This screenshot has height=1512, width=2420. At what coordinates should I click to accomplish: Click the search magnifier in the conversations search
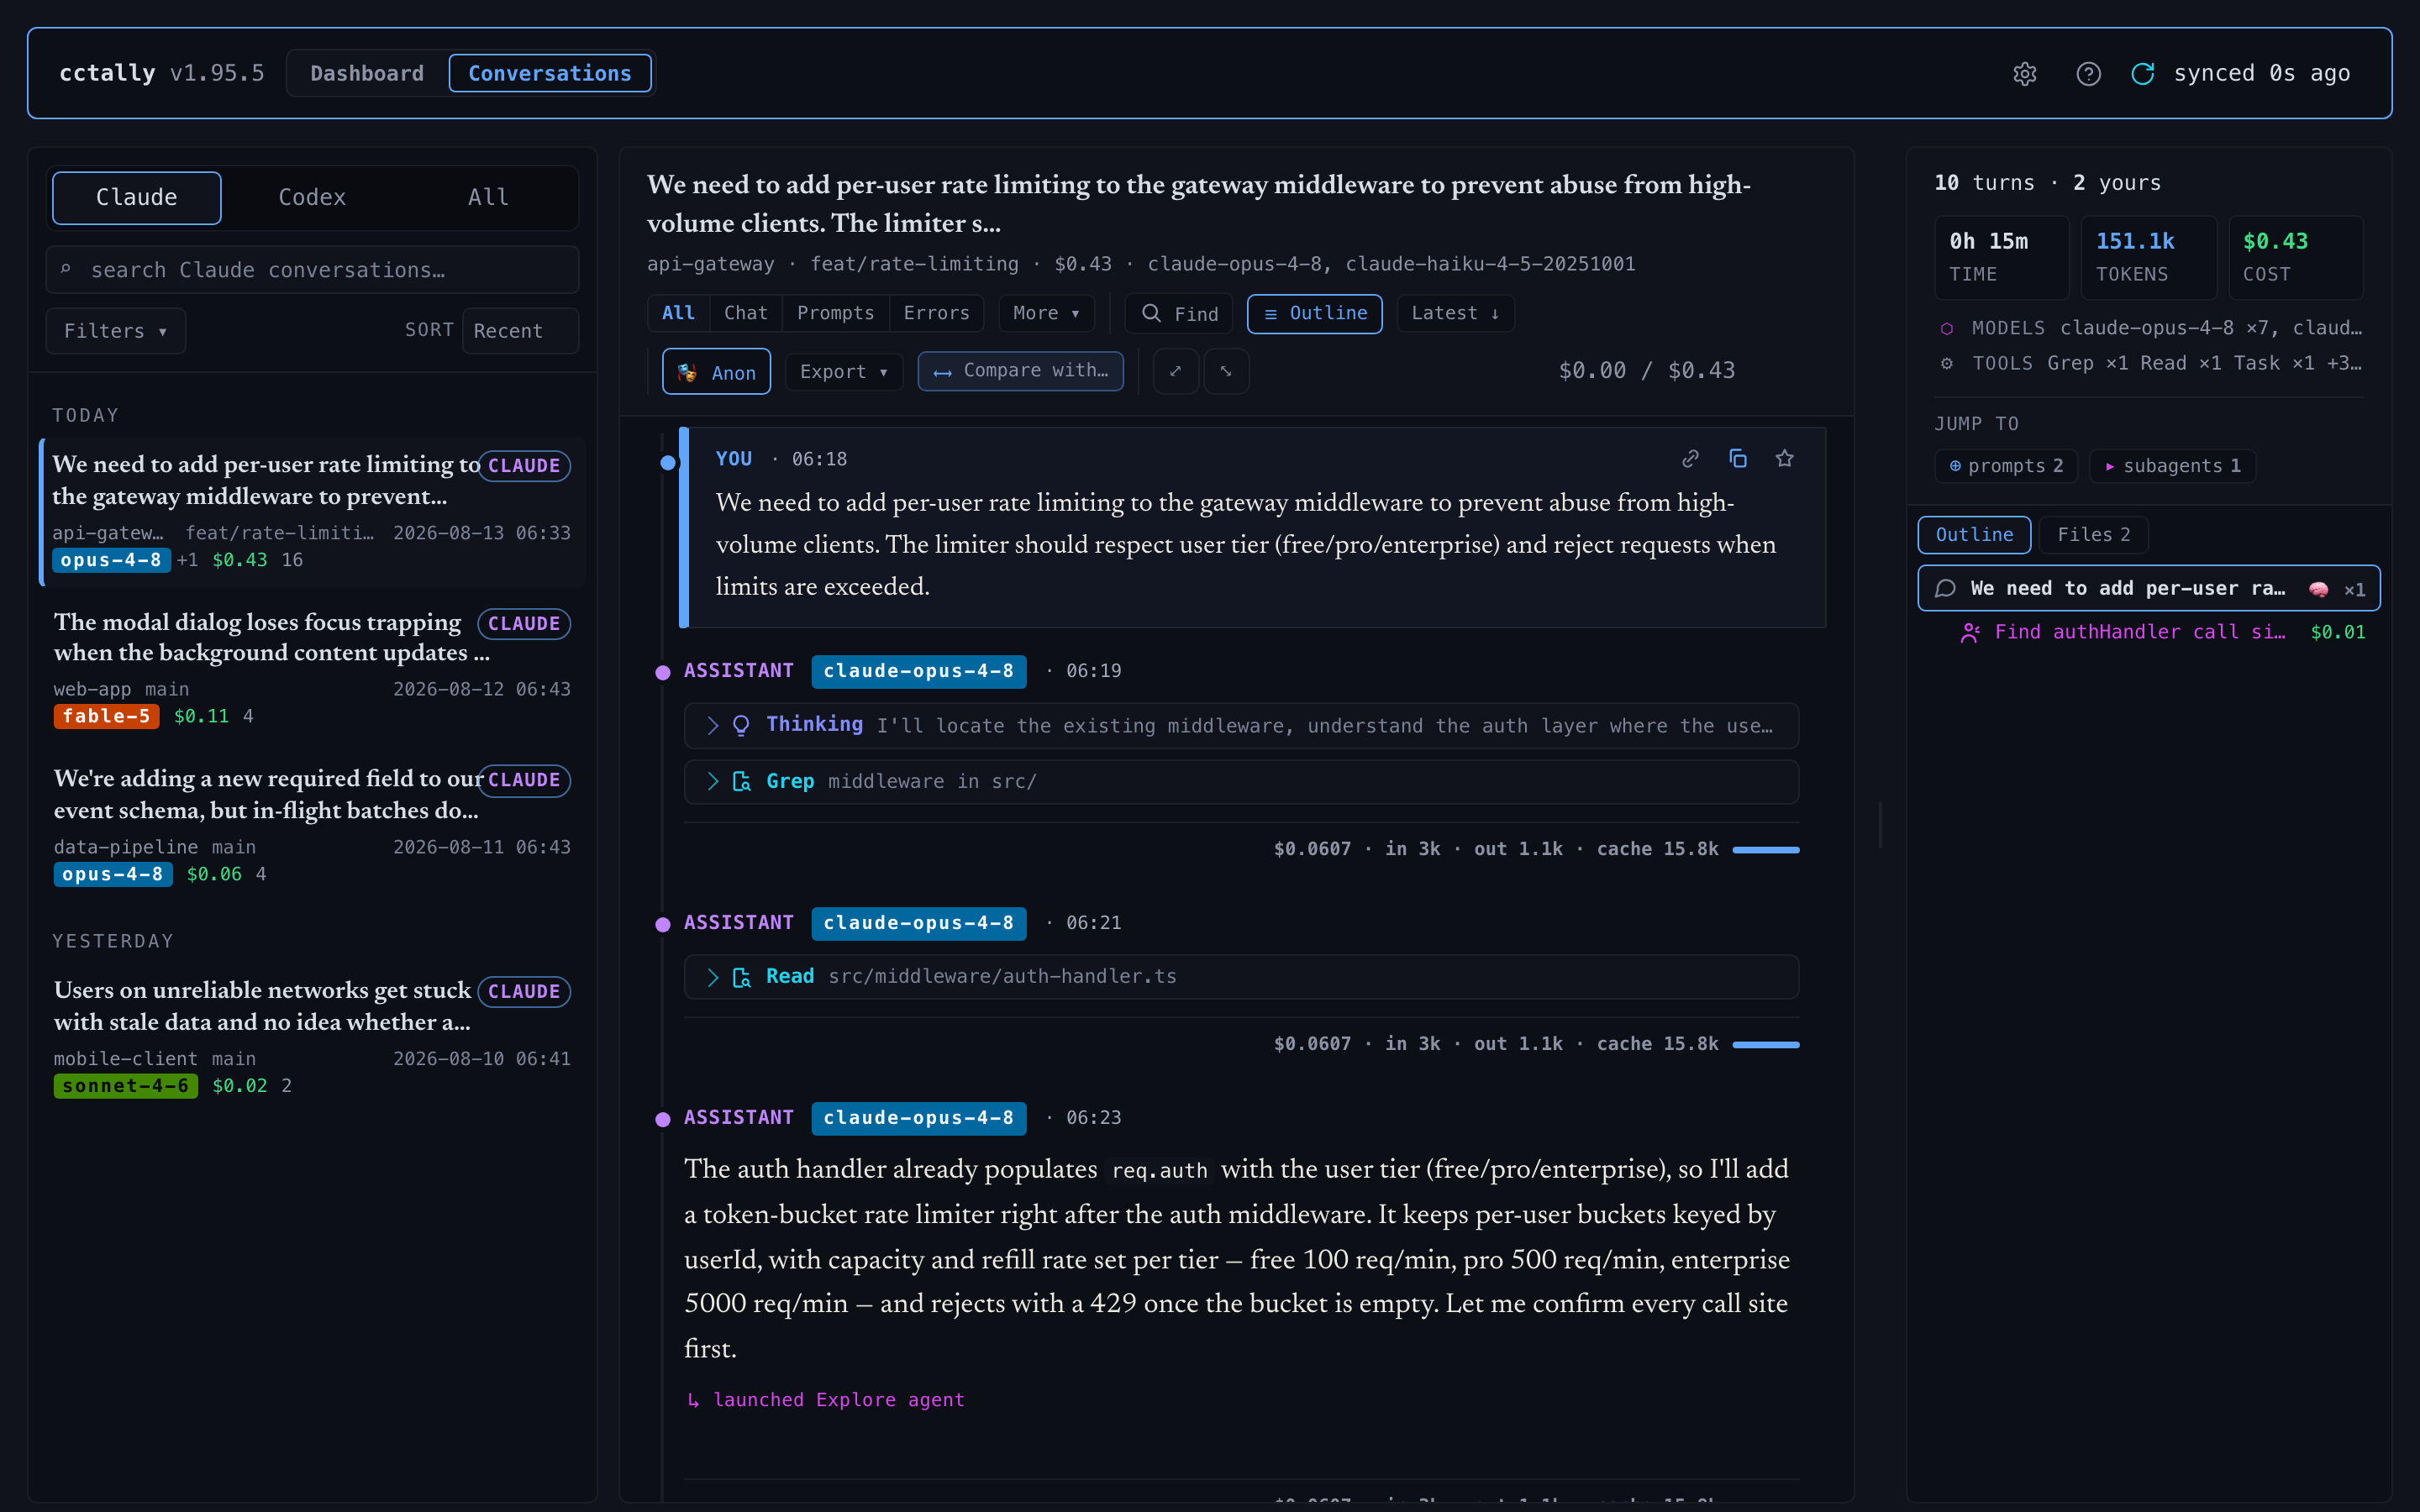coord(65,270)
